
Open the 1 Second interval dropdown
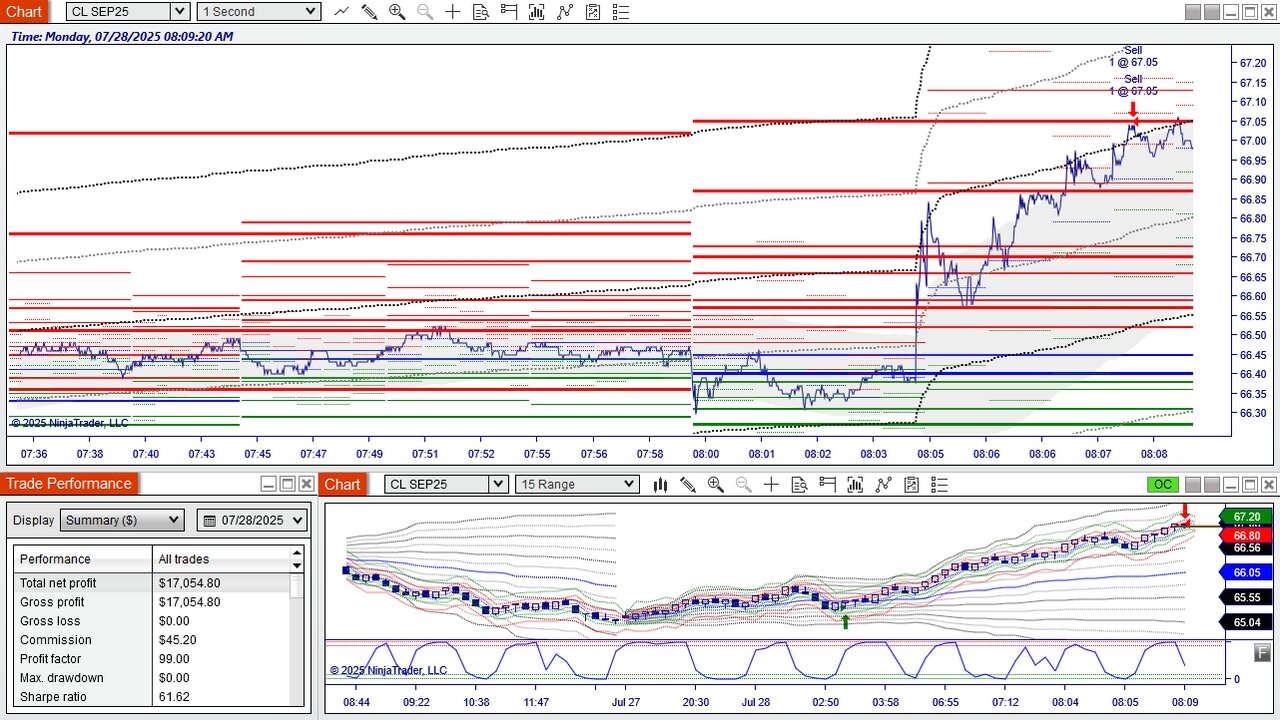pos(259,12)
